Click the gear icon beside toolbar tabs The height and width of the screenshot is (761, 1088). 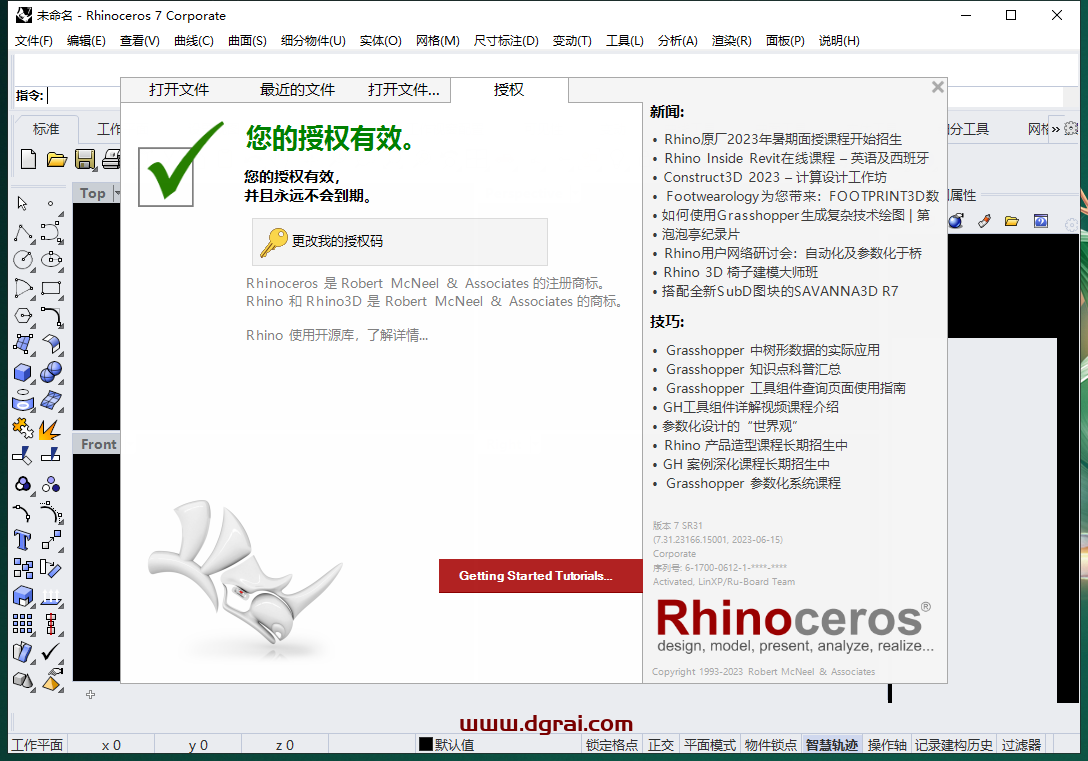tap(1071, 128)
